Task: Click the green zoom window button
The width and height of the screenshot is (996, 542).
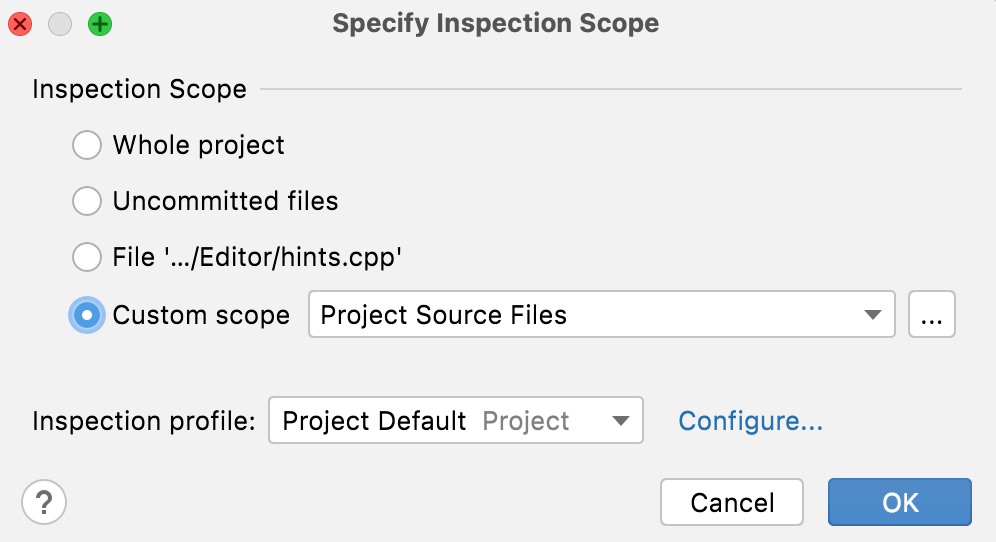Action: pyautogui.click(x=100, y=23)
